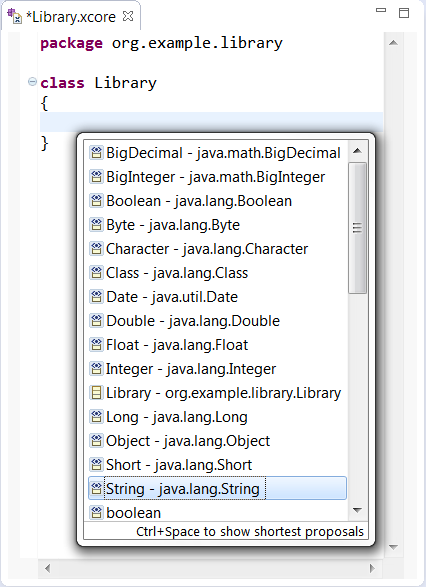This screenshot has width=426, height=587.
Task: Click the closing curly brace
Action: [45, 143]
